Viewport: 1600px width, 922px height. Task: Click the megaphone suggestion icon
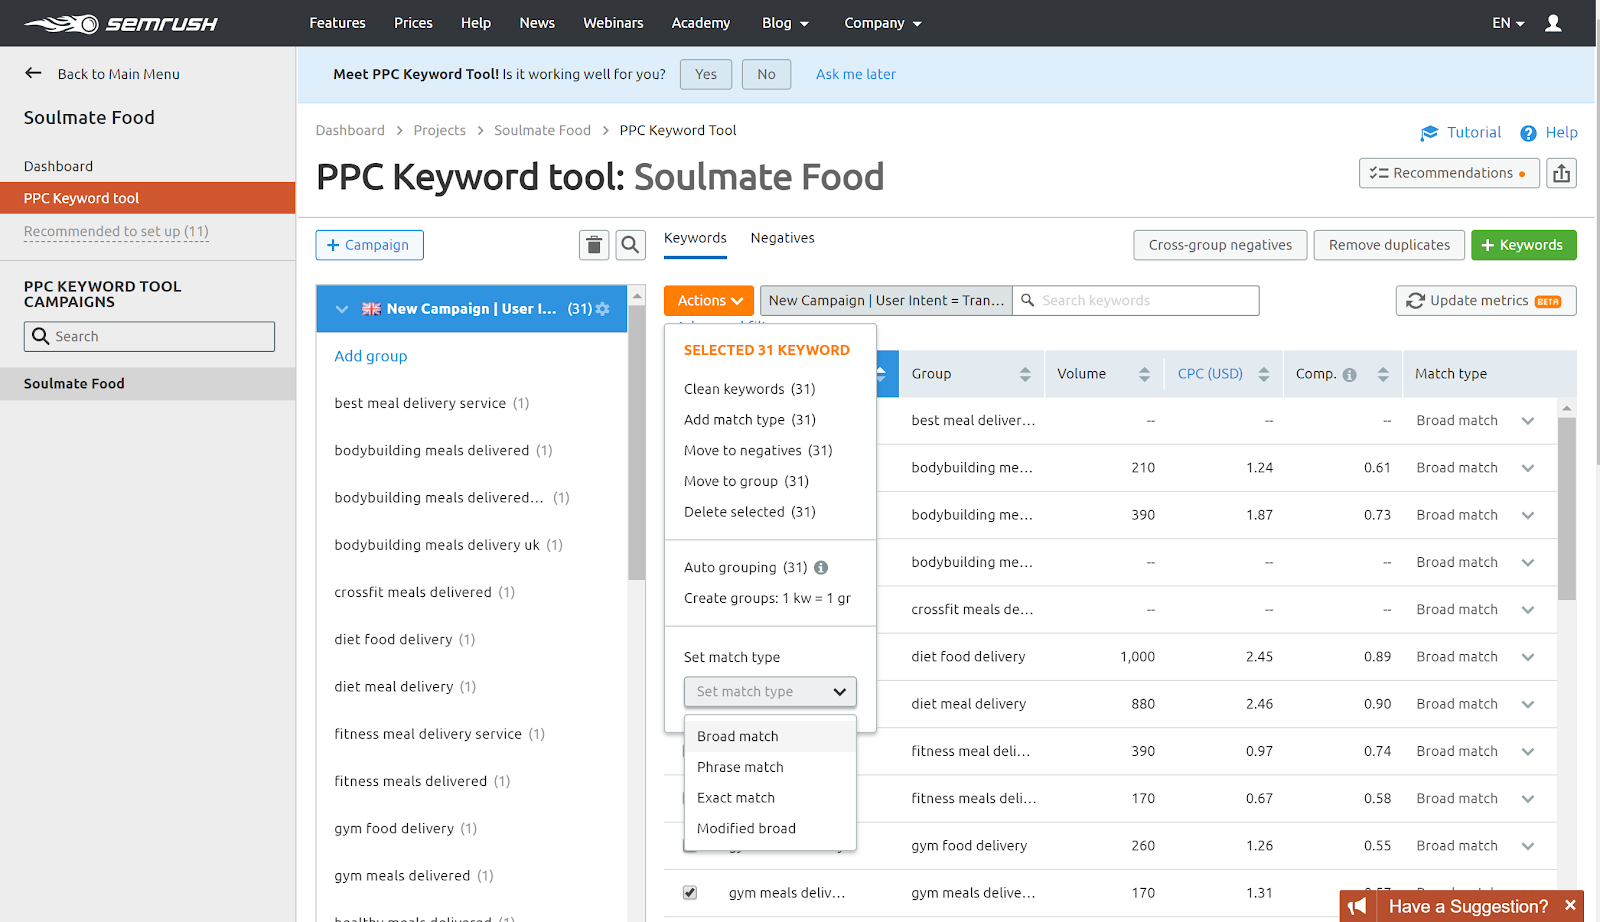coord(1357,906)
